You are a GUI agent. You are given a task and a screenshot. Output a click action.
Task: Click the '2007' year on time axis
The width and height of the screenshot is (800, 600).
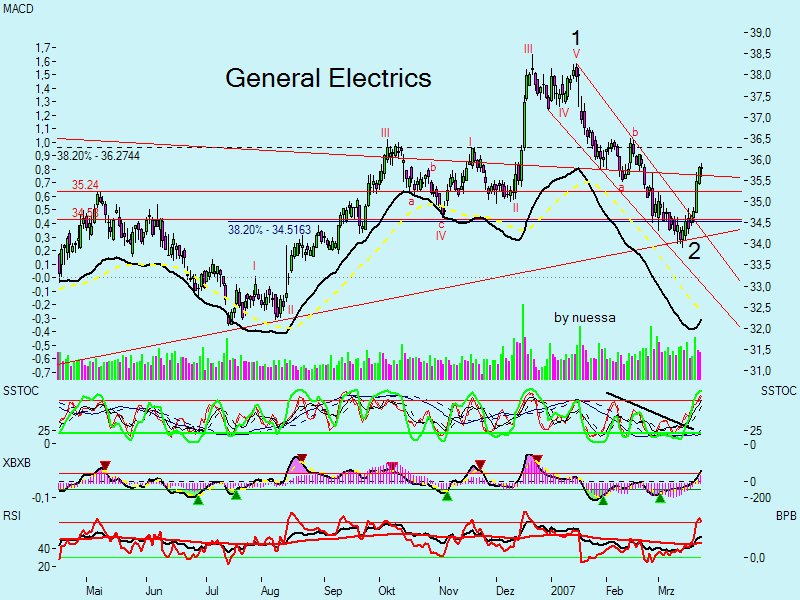pos(563,591)
